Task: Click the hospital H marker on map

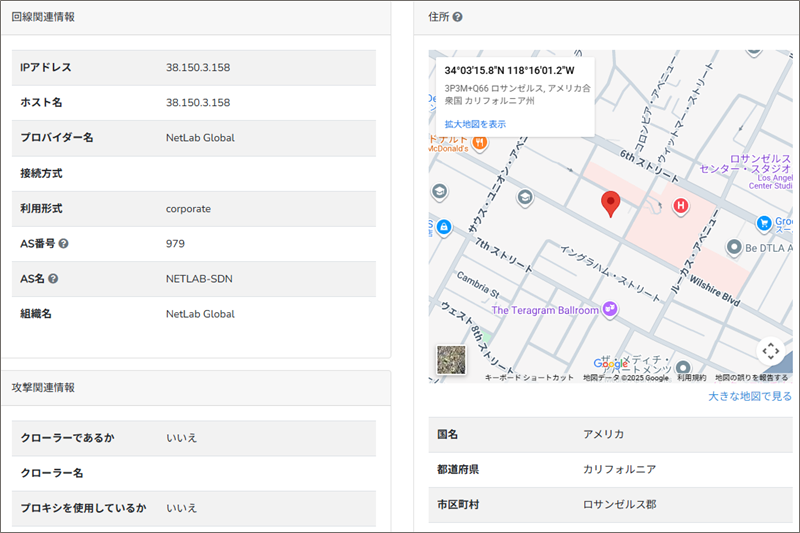Action: point(681,207)
